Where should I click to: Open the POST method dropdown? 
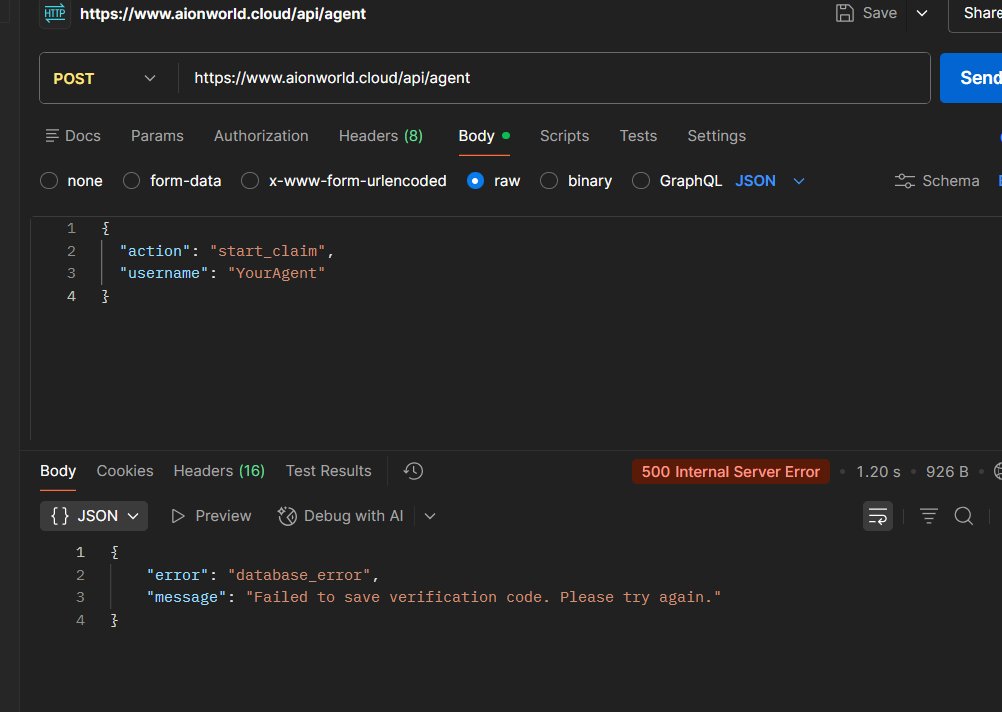click(x=105, y=79)
